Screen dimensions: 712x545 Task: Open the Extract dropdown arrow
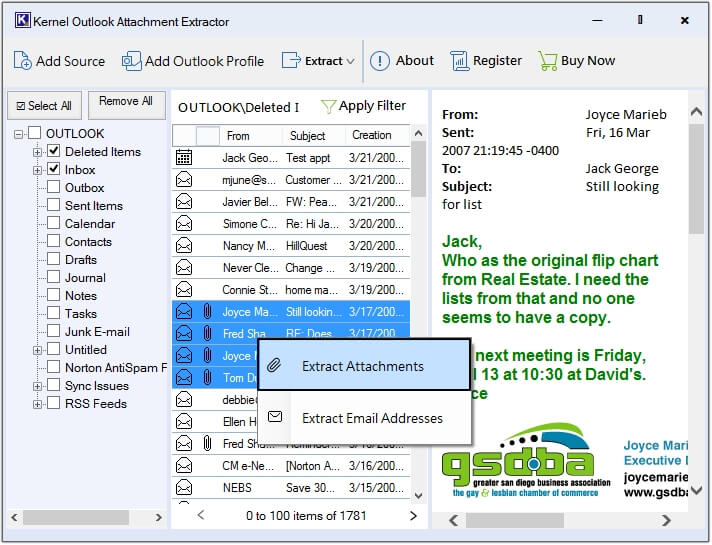350,61
